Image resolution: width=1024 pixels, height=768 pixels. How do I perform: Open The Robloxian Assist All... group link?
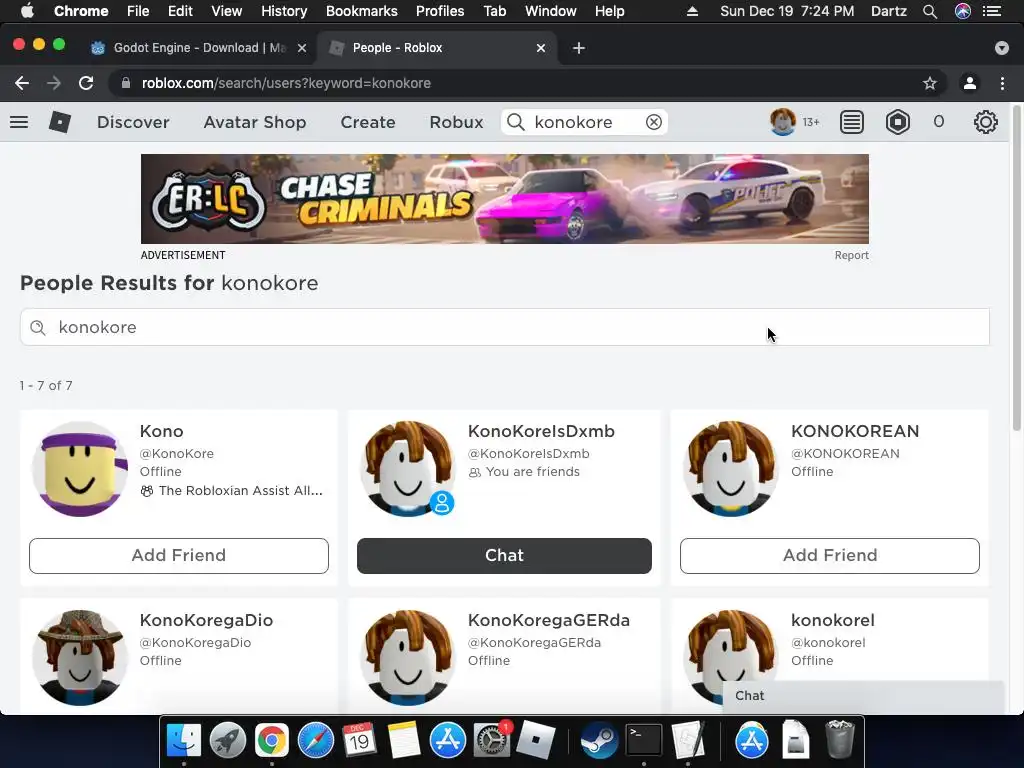pyautogui.click(x=240, y=490)
